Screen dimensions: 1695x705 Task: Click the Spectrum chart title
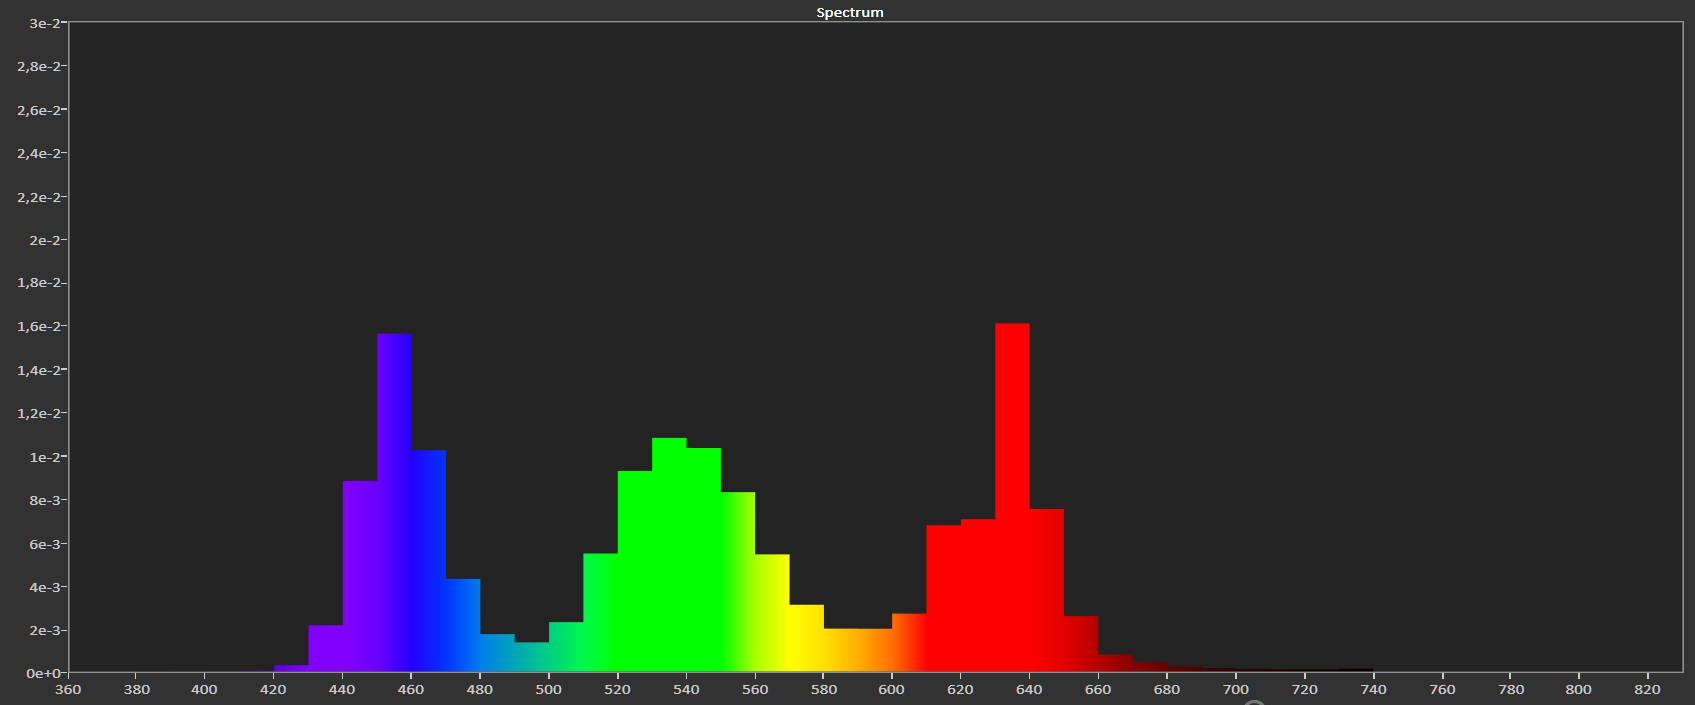(x=849, y=12)
